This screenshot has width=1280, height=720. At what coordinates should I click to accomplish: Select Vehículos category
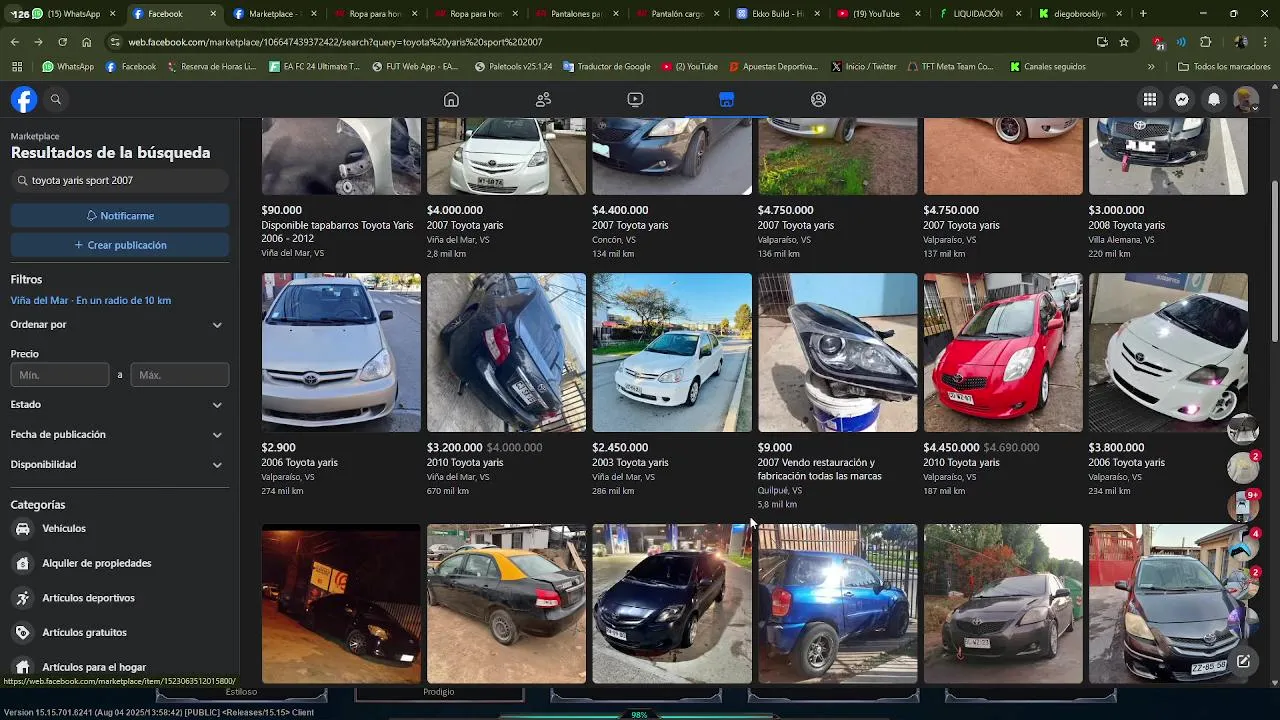(120, 528)
